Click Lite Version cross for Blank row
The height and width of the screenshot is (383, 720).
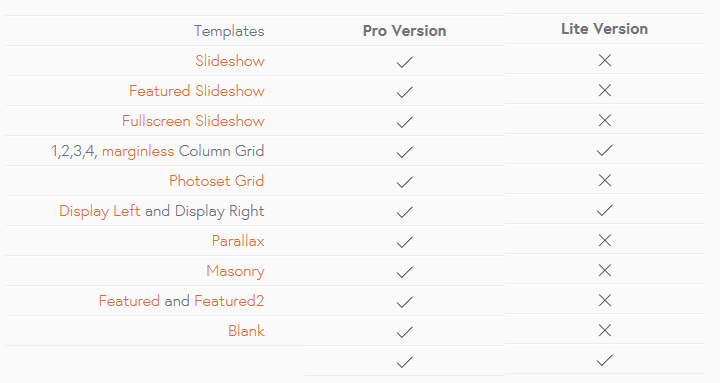(x=605, y=330)
